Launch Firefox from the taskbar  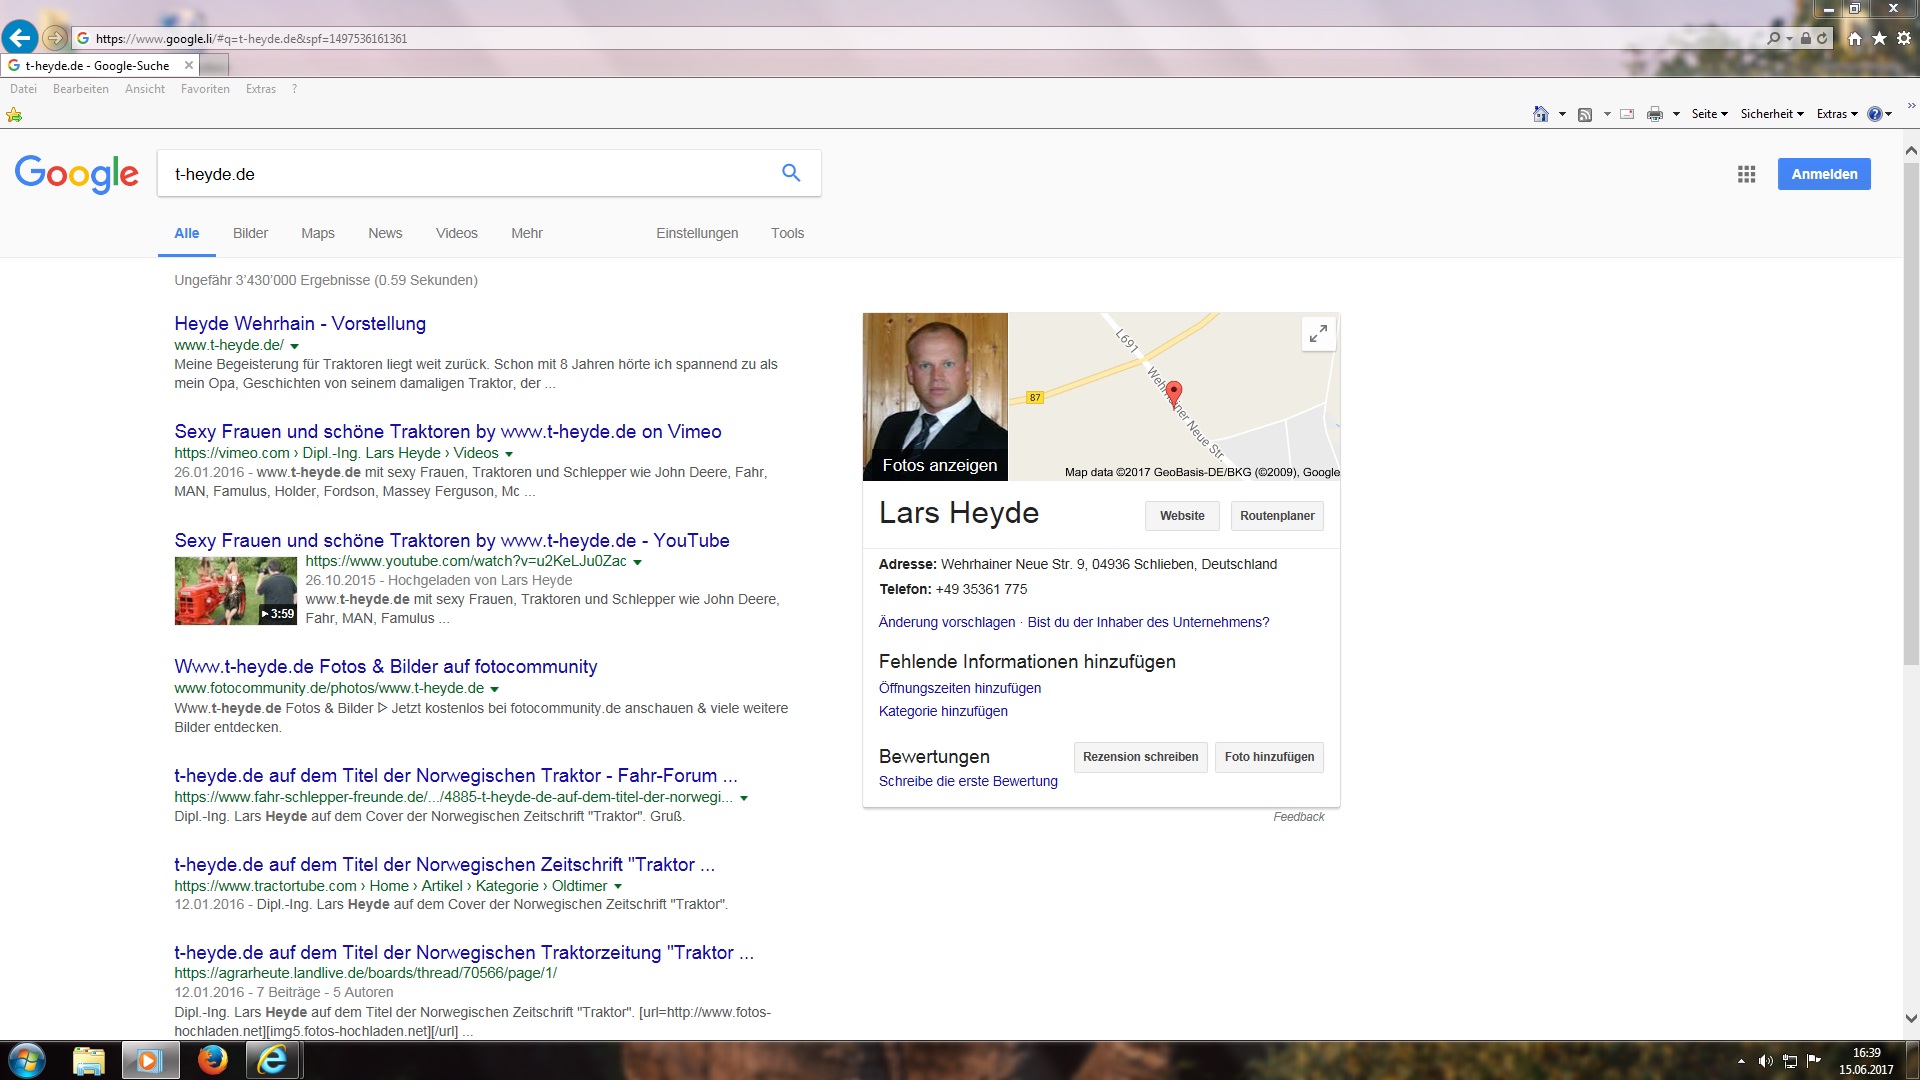tap(212, 1060)
